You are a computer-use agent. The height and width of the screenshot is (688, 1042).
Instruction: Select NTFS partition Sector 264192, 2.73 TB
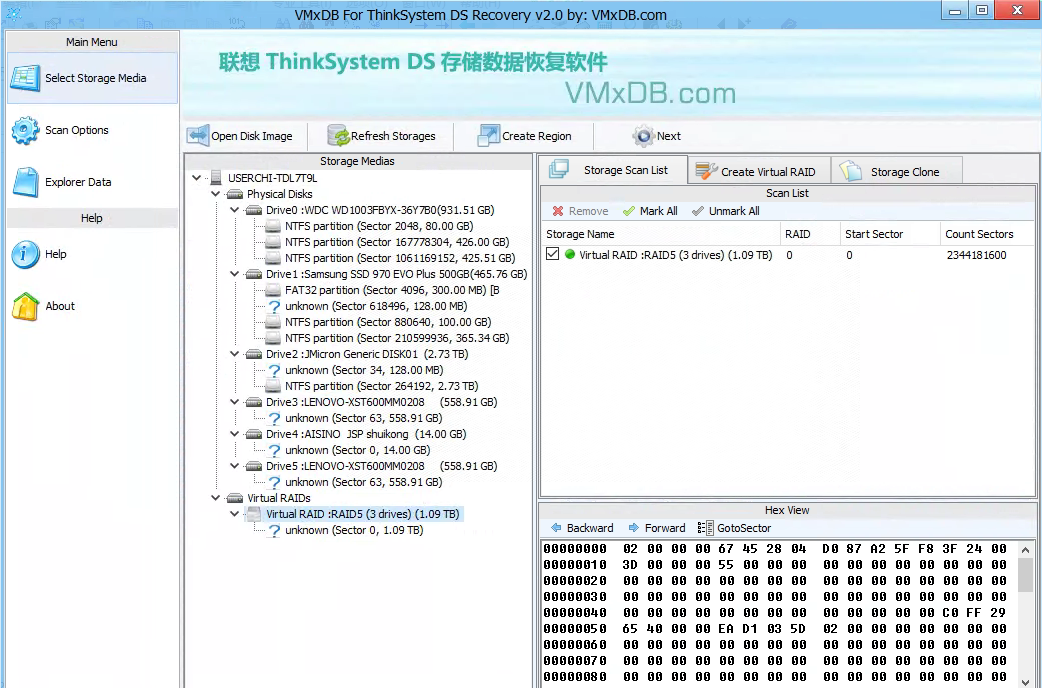point(381,386)
